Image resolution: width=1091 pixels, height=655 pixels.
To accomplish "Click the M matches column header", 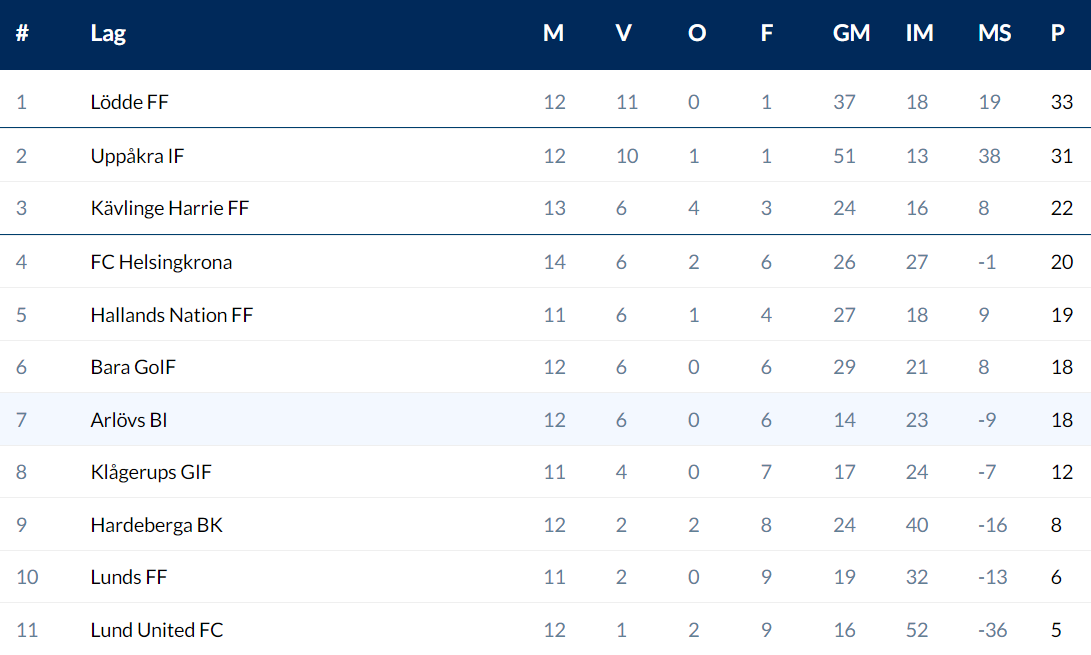I will coord(553,33).
